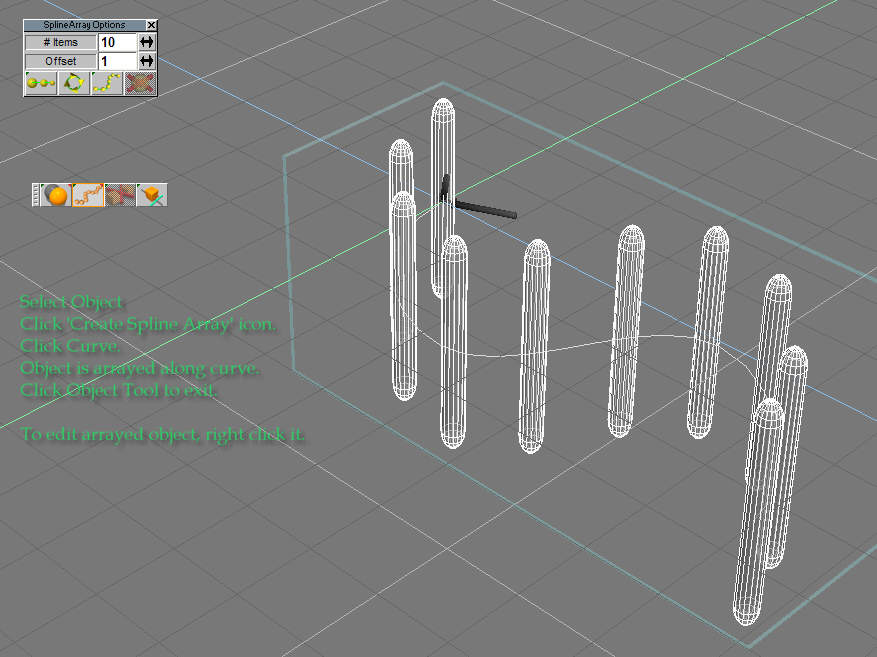This screenshot has height=657, width=877.
Task: Click the # Items value field
Action: (x=117, y=42)
